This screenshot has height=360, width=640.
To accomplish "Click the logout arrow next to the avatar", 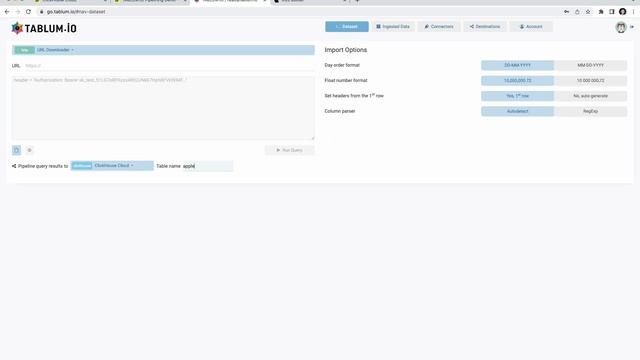I will tap(632, 27).
